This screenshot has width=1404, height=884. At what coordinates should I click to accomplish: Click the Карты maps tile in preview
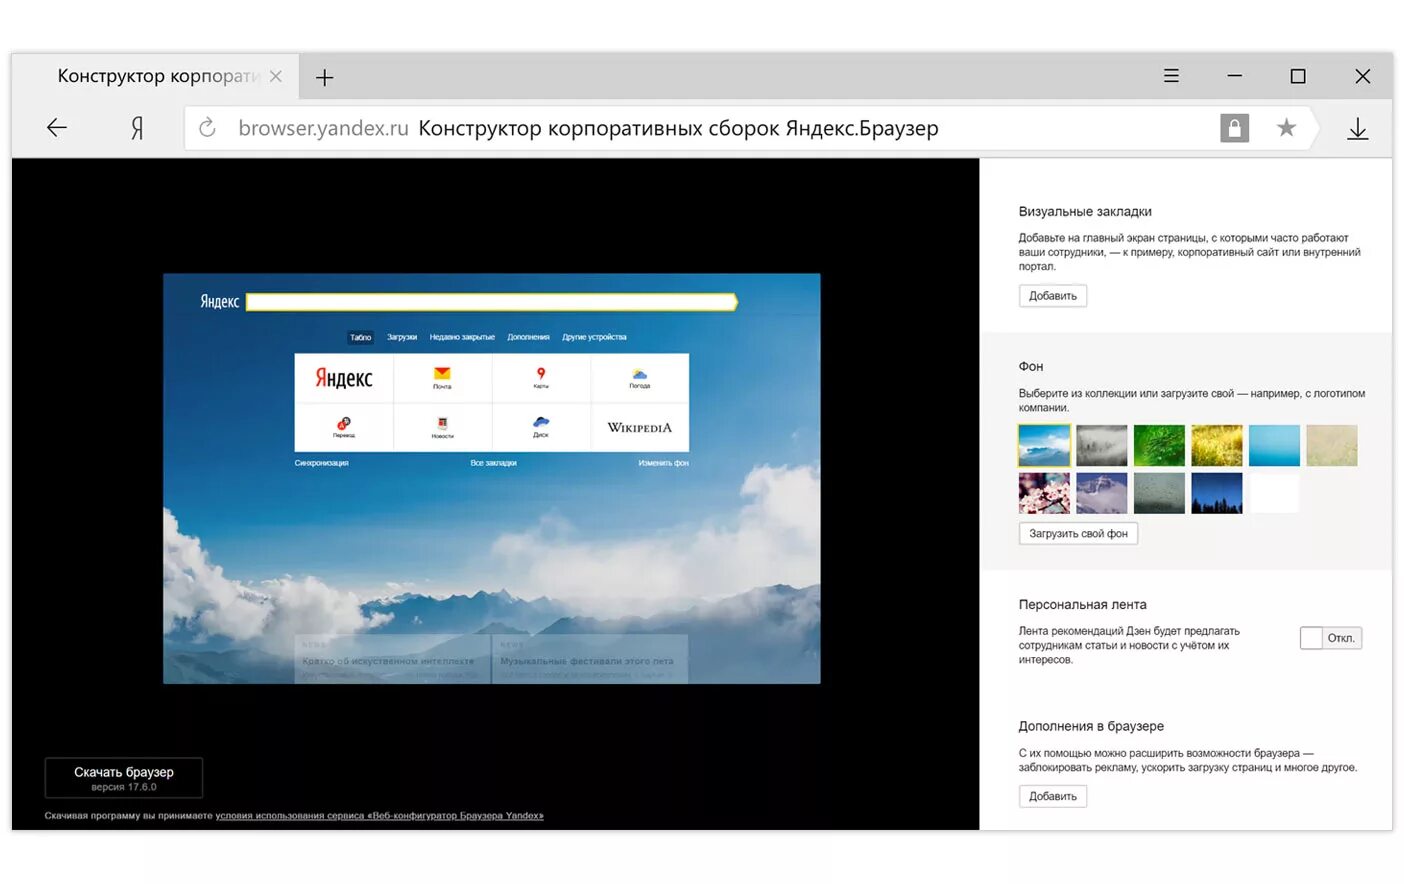pos(541,378)
